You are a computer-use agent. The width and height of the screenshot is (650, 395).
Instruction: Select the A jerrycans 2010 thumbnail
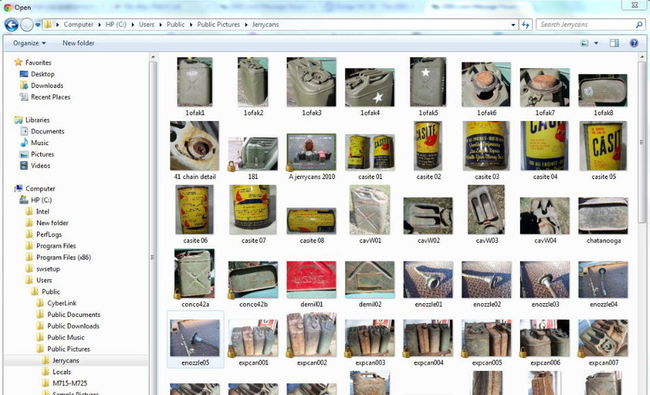point(311,152)
